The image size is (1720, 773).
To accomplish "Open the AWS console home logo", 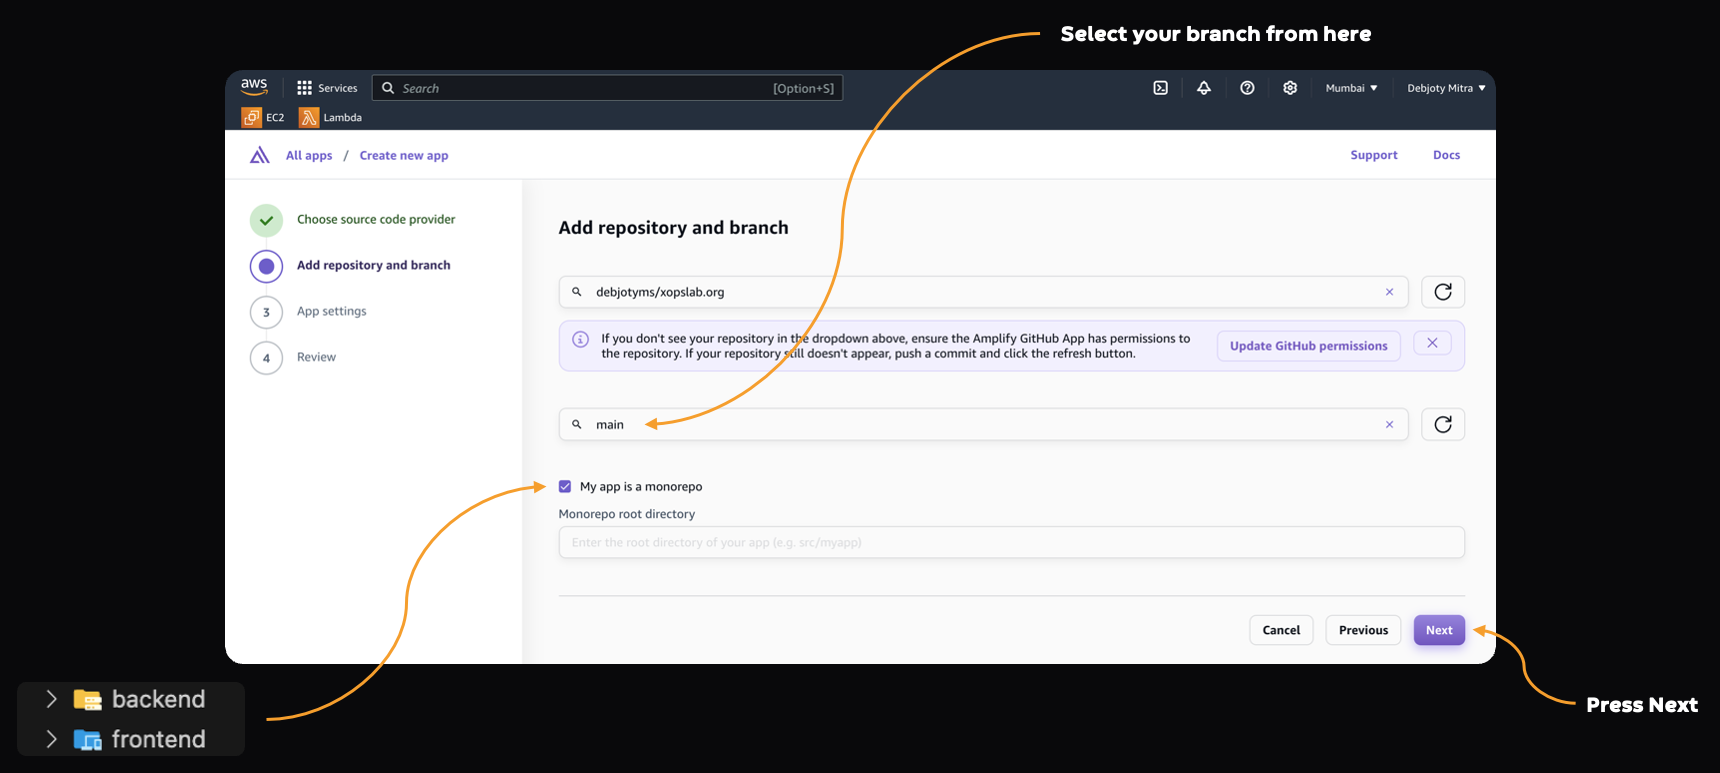I will [x=254, y=87].
